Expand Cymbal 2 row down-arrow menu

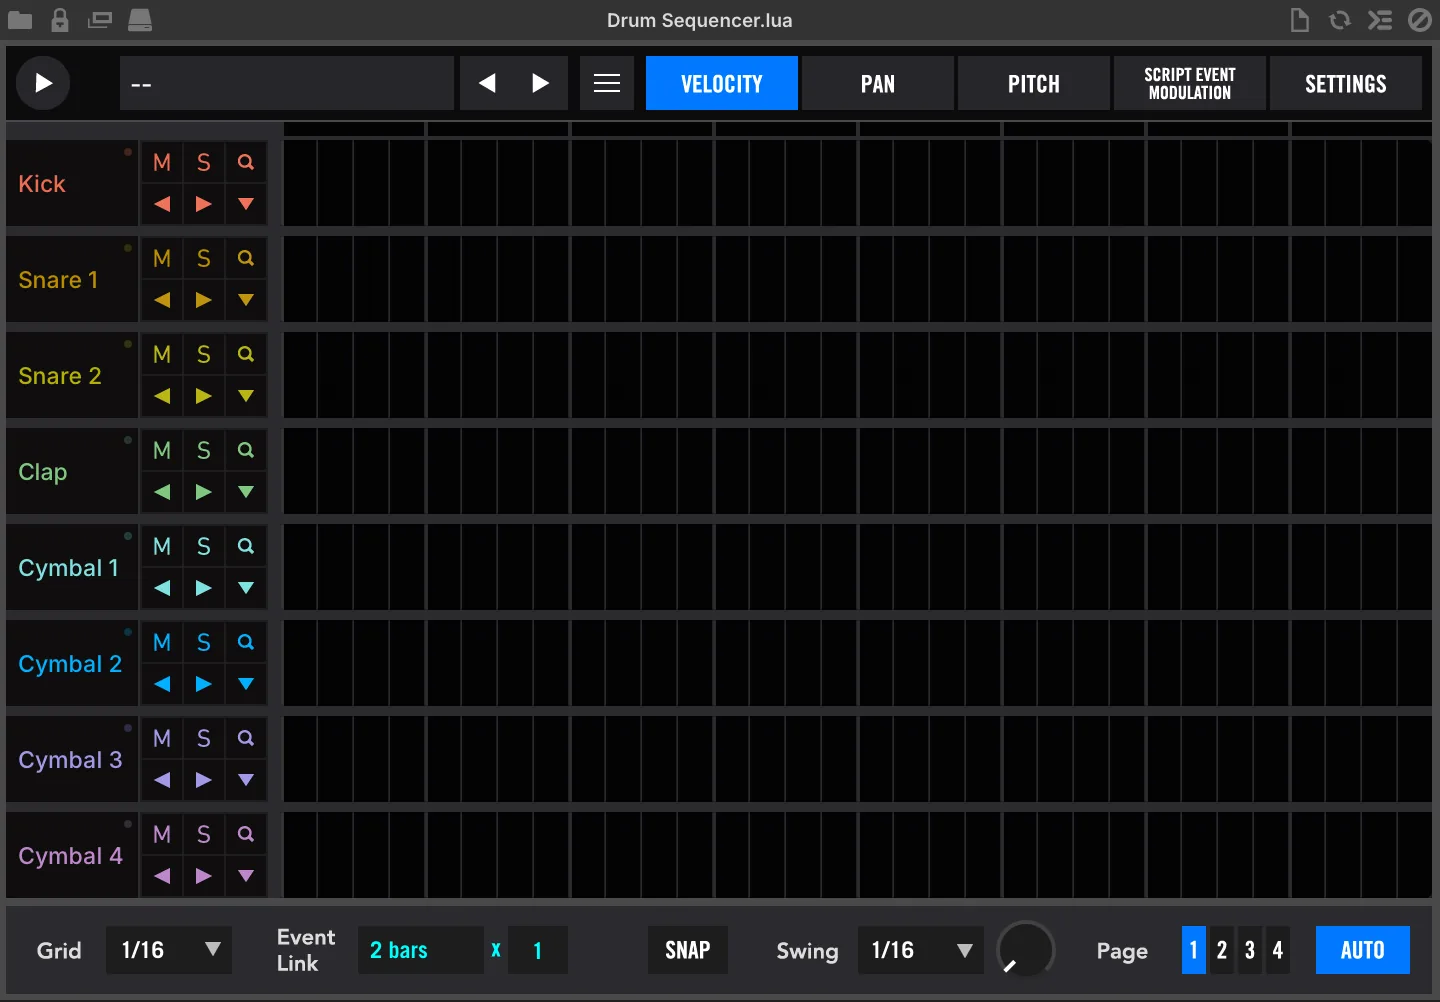[x=246, y=684]
